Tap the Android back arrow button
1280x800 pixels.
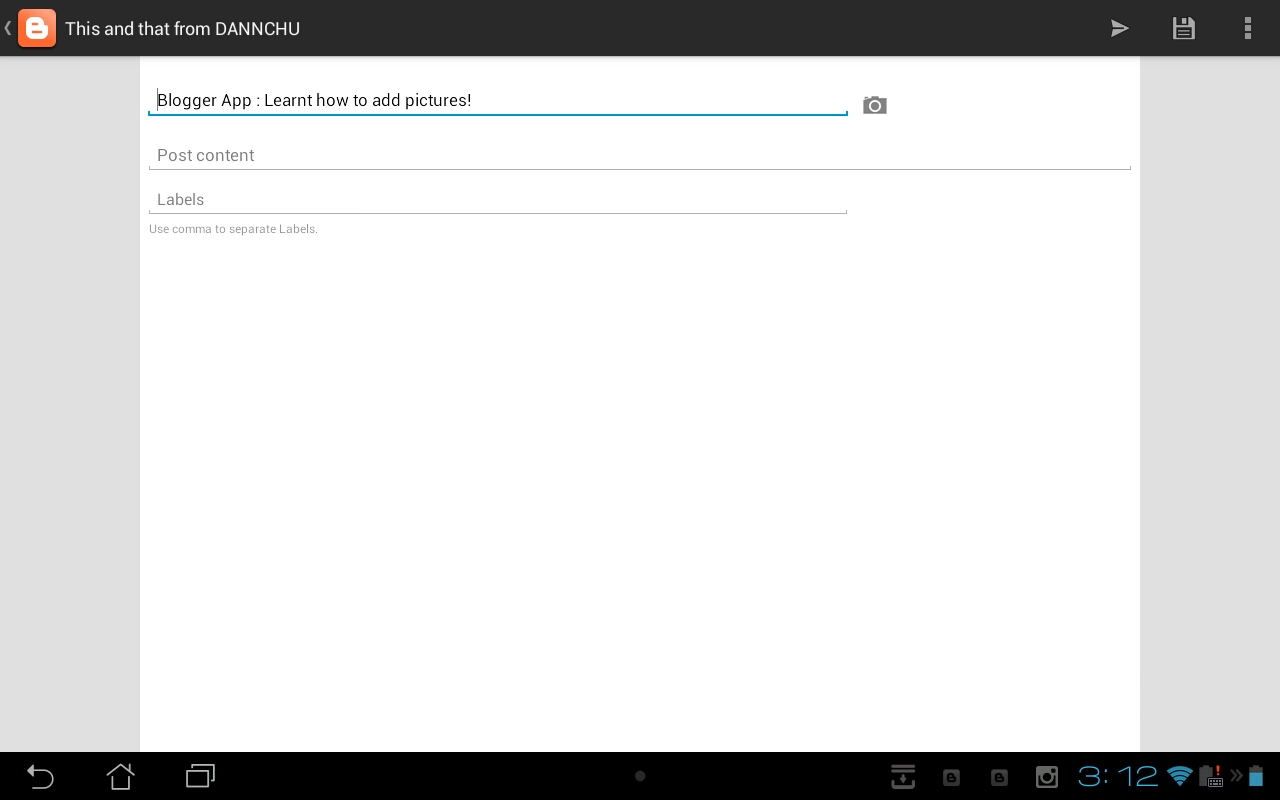(40, 776)
